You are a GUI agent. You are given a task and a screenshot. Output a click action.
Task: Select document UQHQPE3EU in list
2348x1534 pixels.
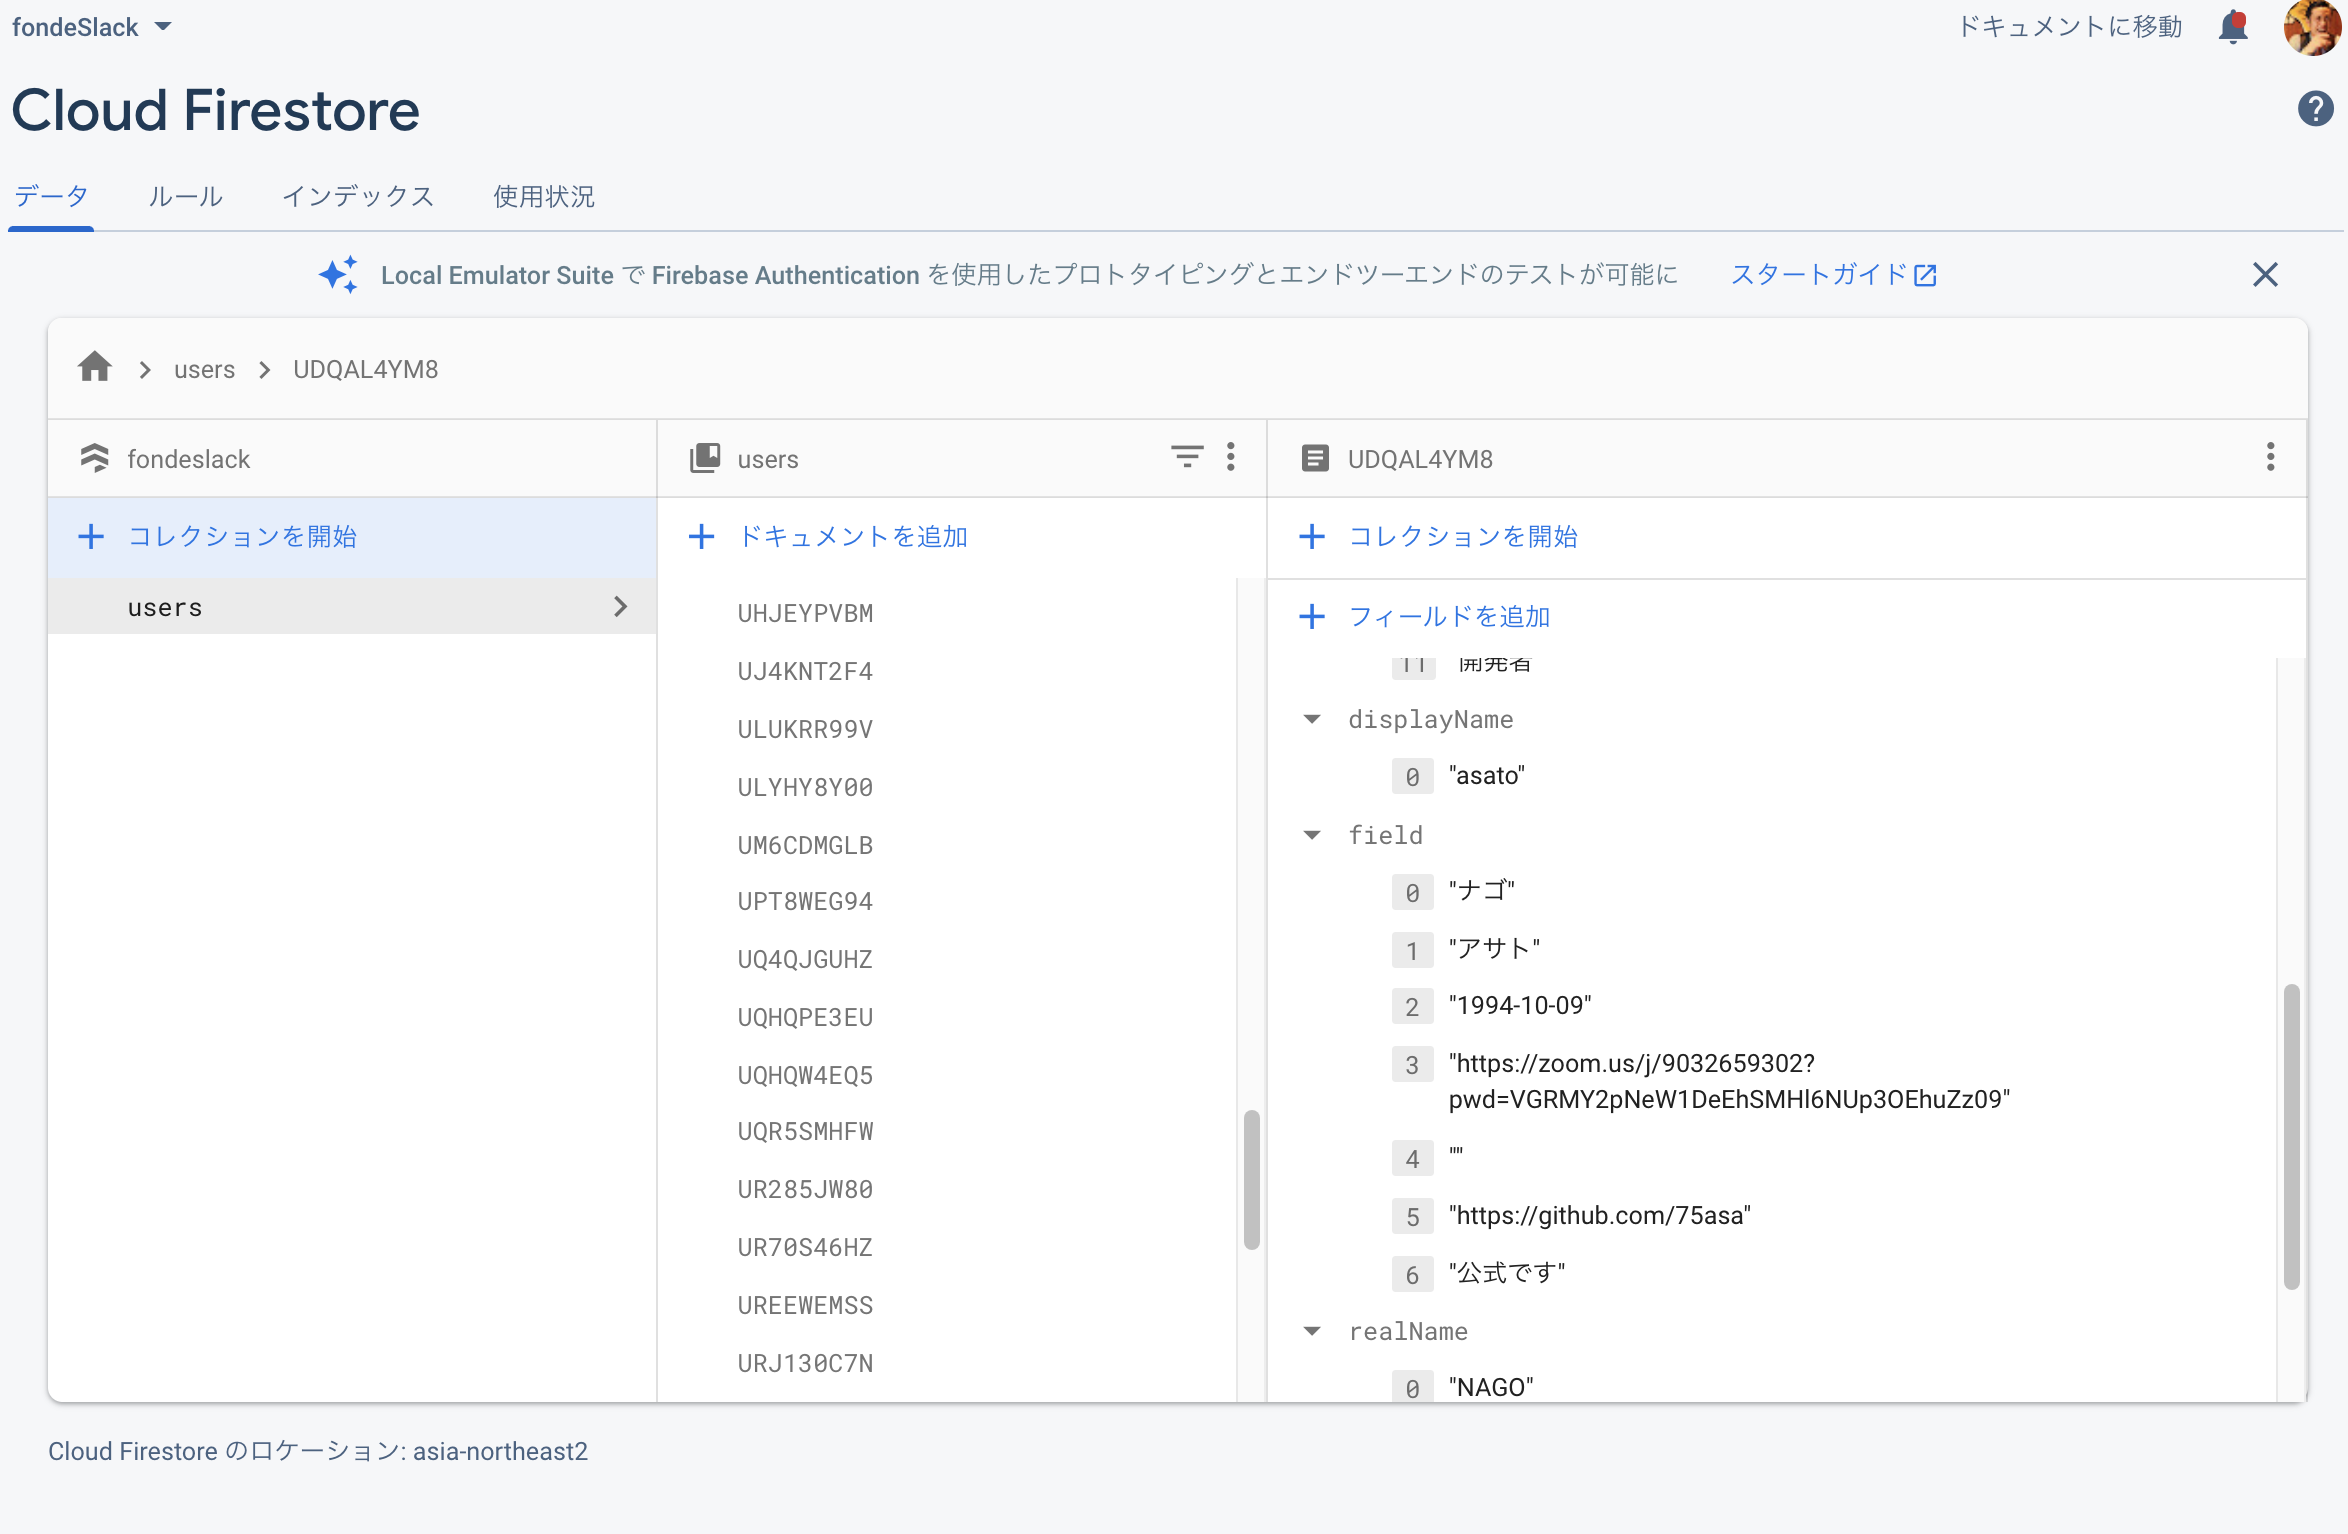[805, 1017]
